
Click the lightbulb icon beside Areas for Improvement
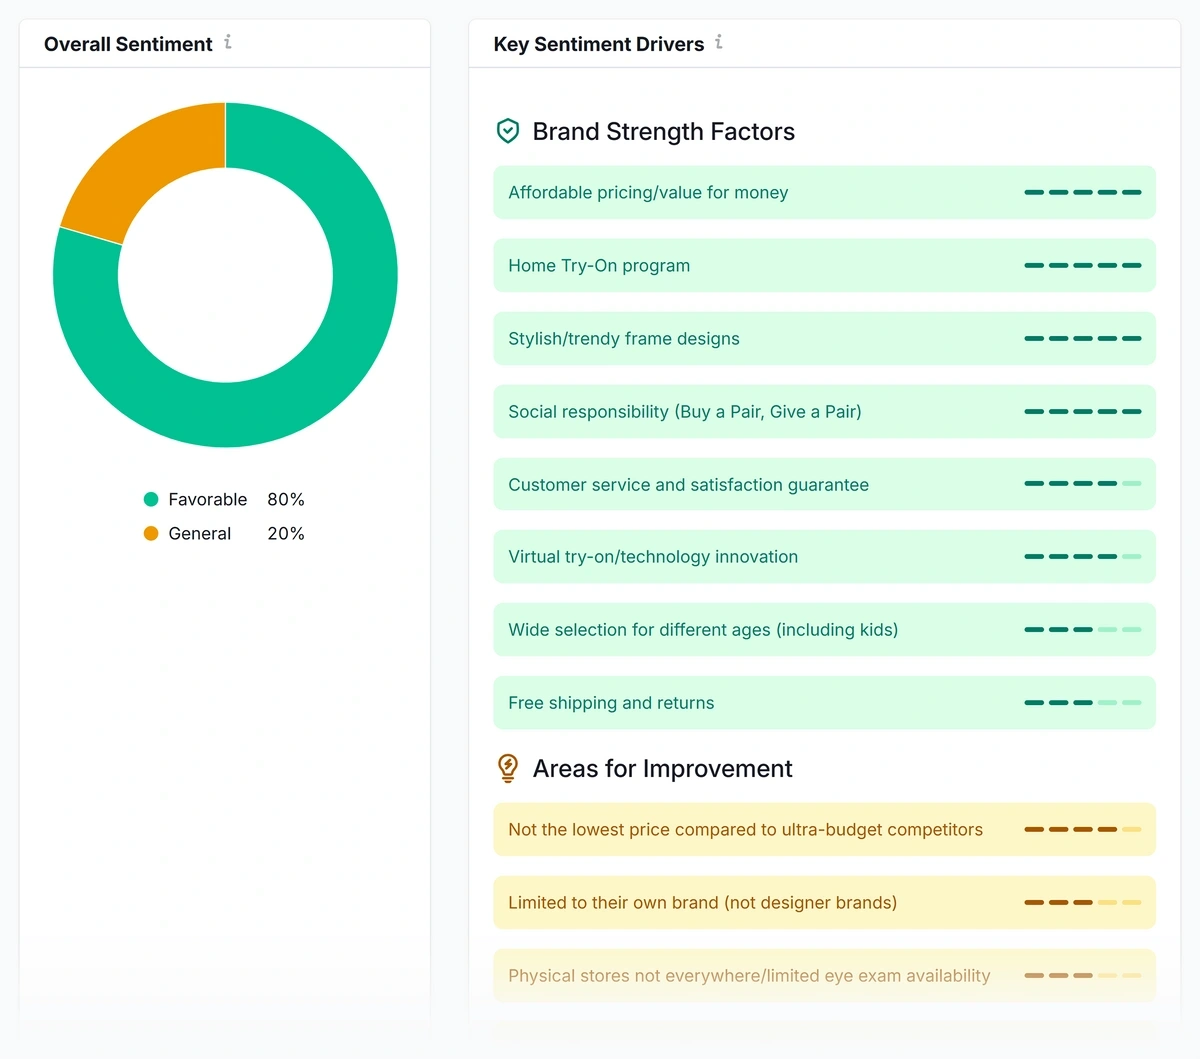point(508,768)
